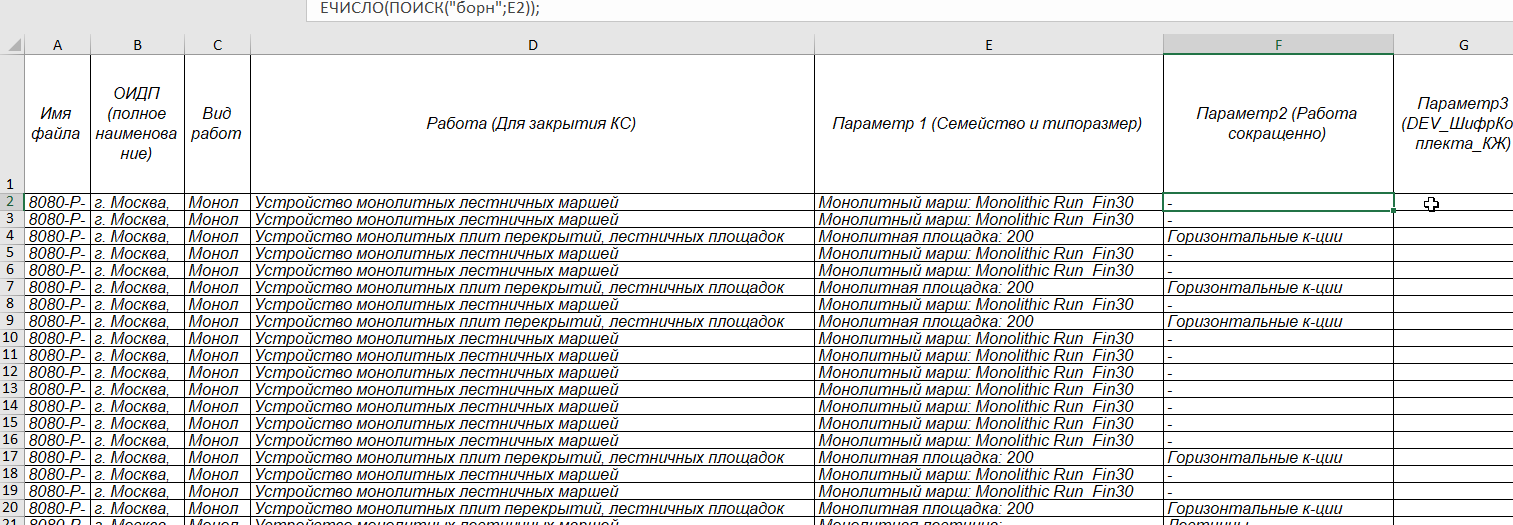Click the 'Работа (Для закрытия КС)' header cell
The width and height of the screenshot is (1513, 525).
click(x=532, y=124)
